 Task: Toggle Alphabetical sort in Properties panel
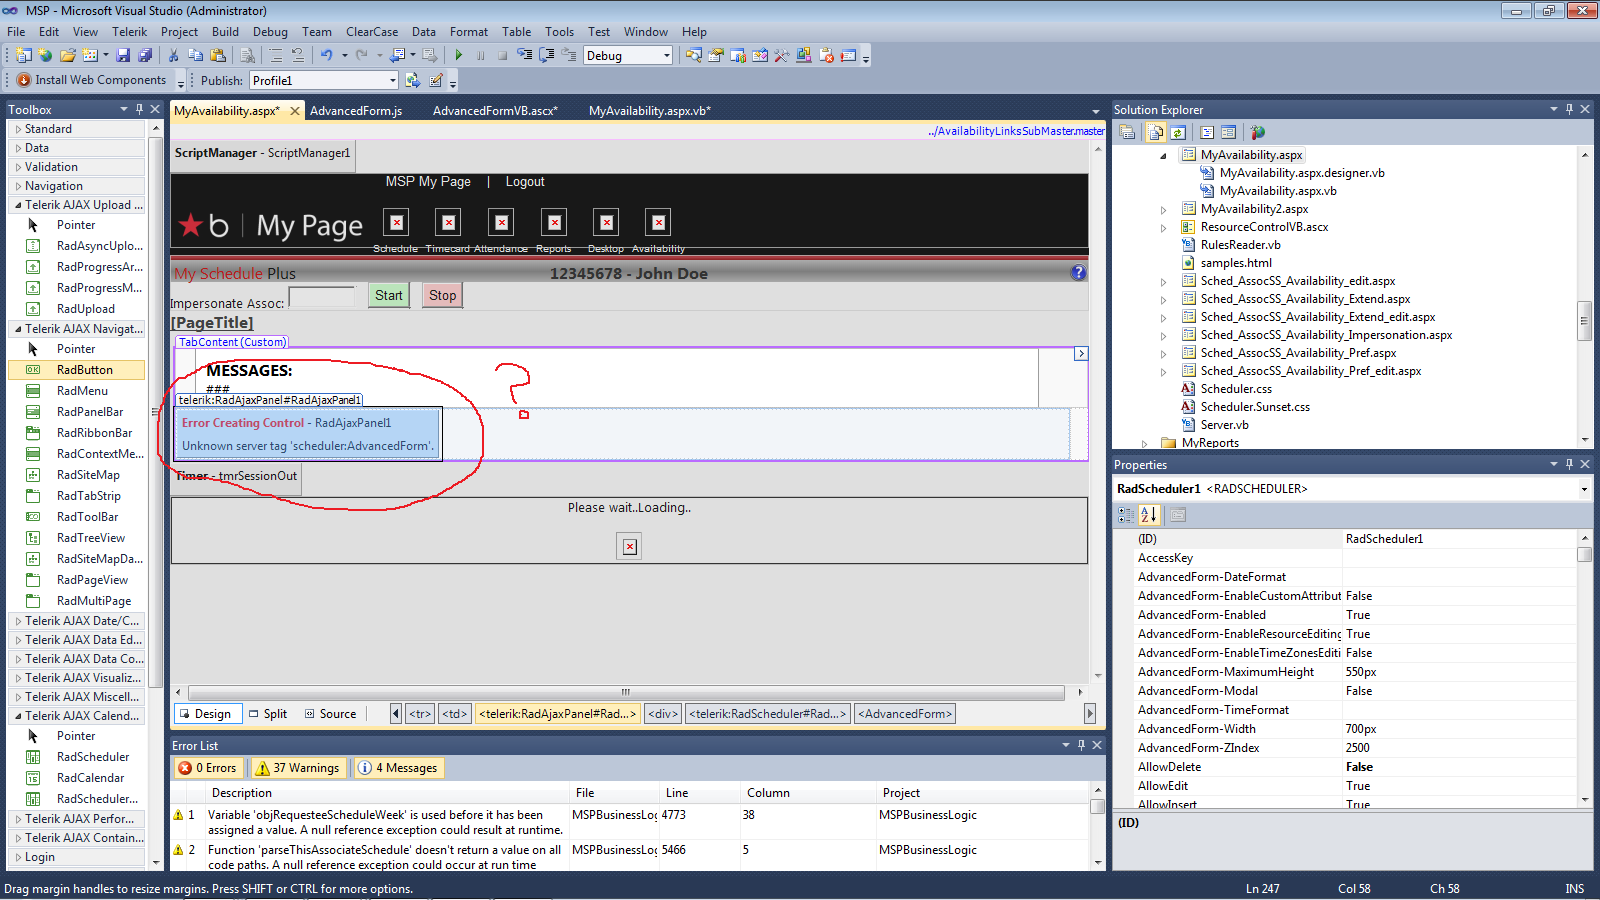click(x=1148, y=515)
